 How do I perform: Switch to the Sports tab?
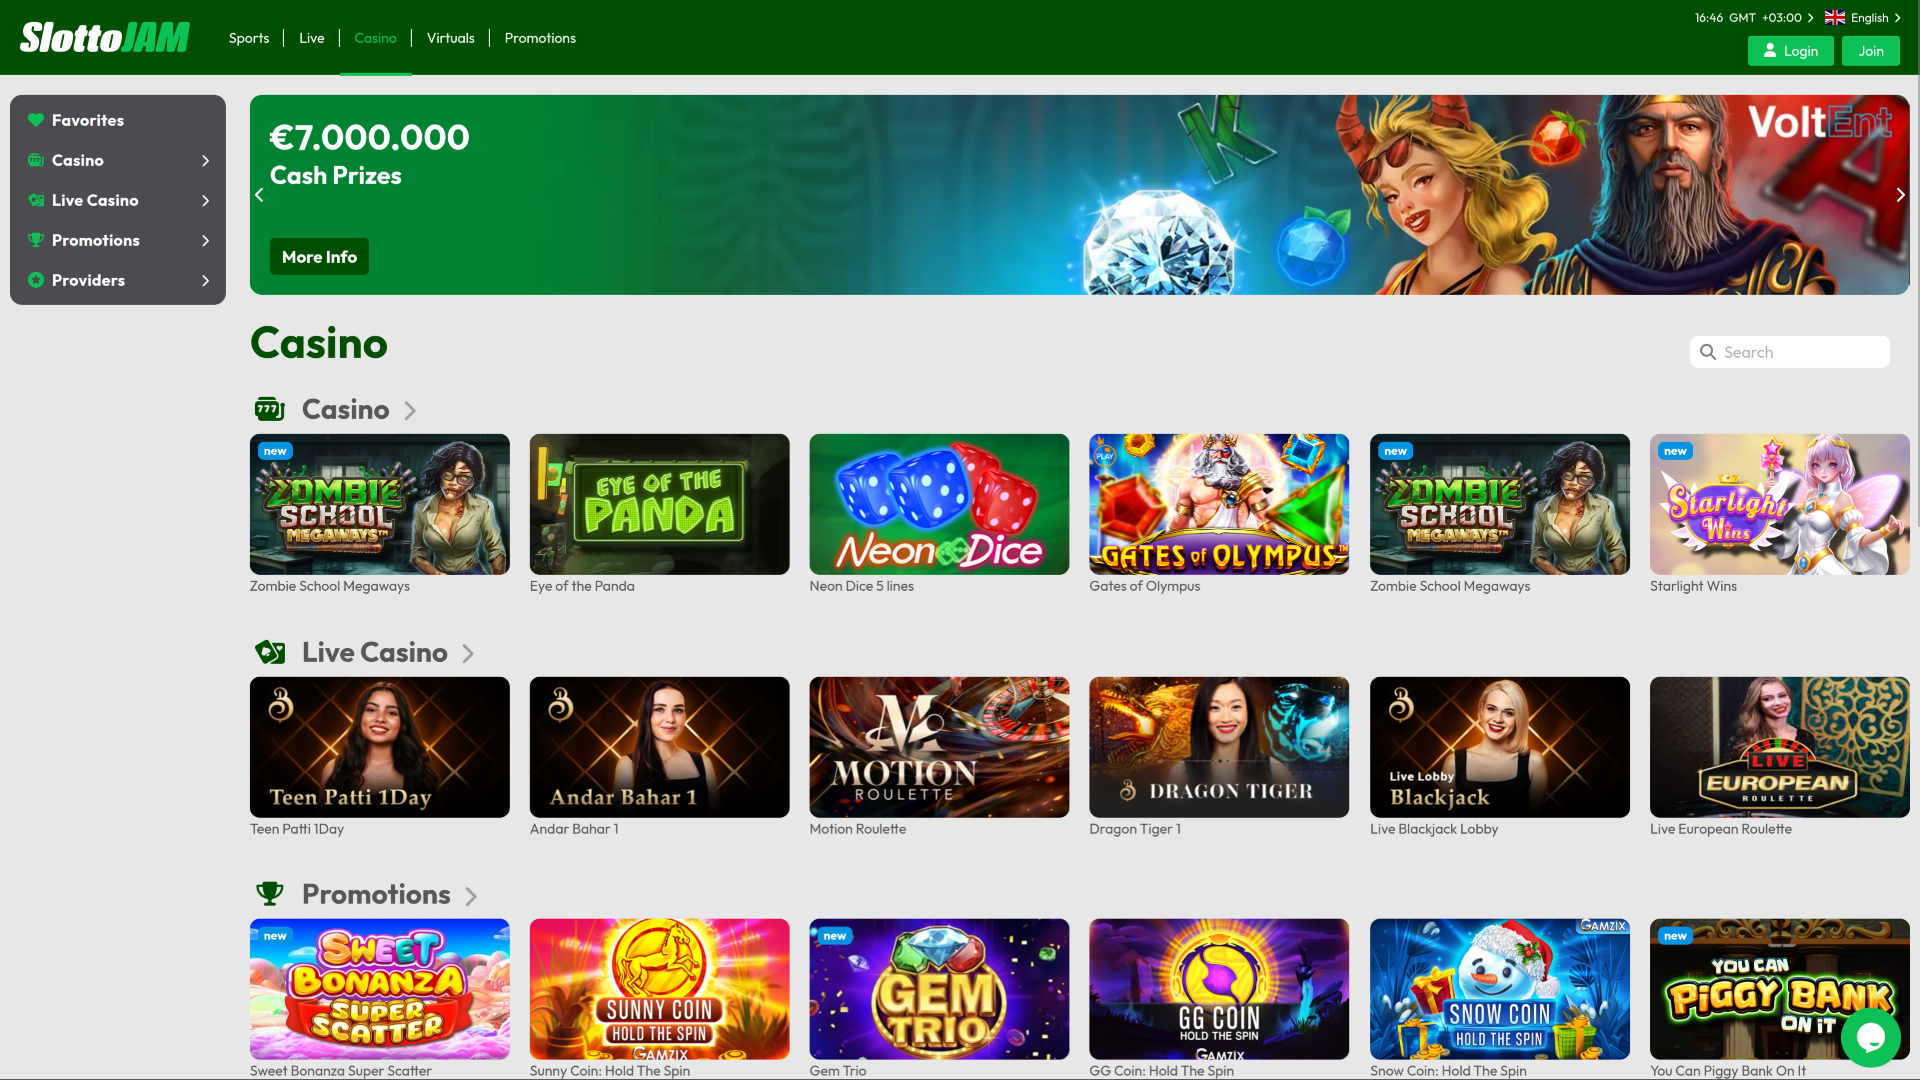248,38
